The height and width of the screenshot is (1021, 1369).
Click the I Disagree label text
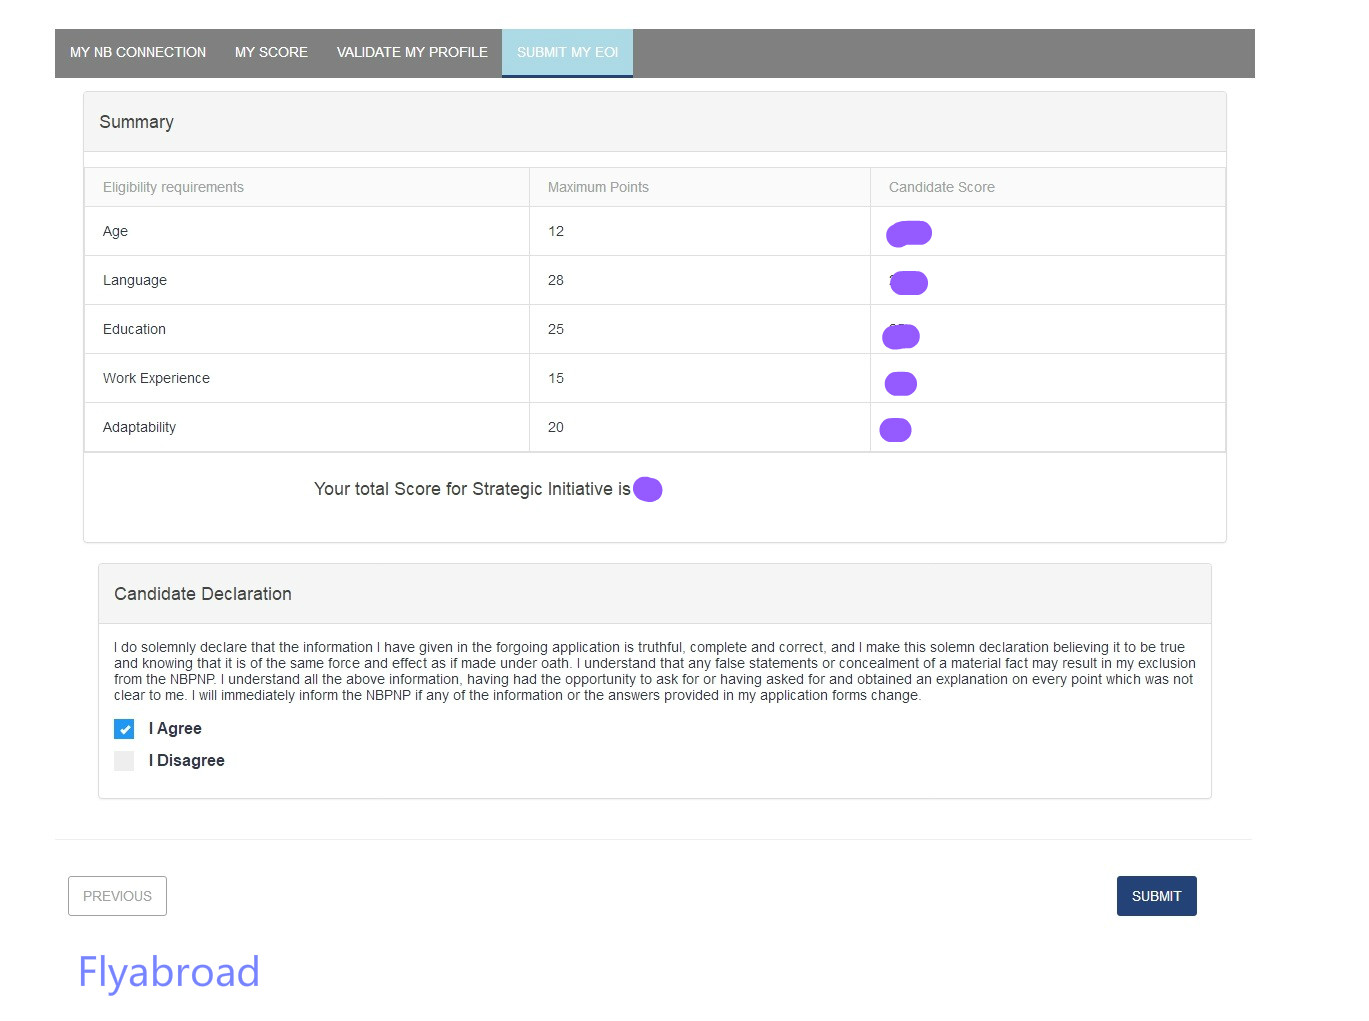[187, 761]
